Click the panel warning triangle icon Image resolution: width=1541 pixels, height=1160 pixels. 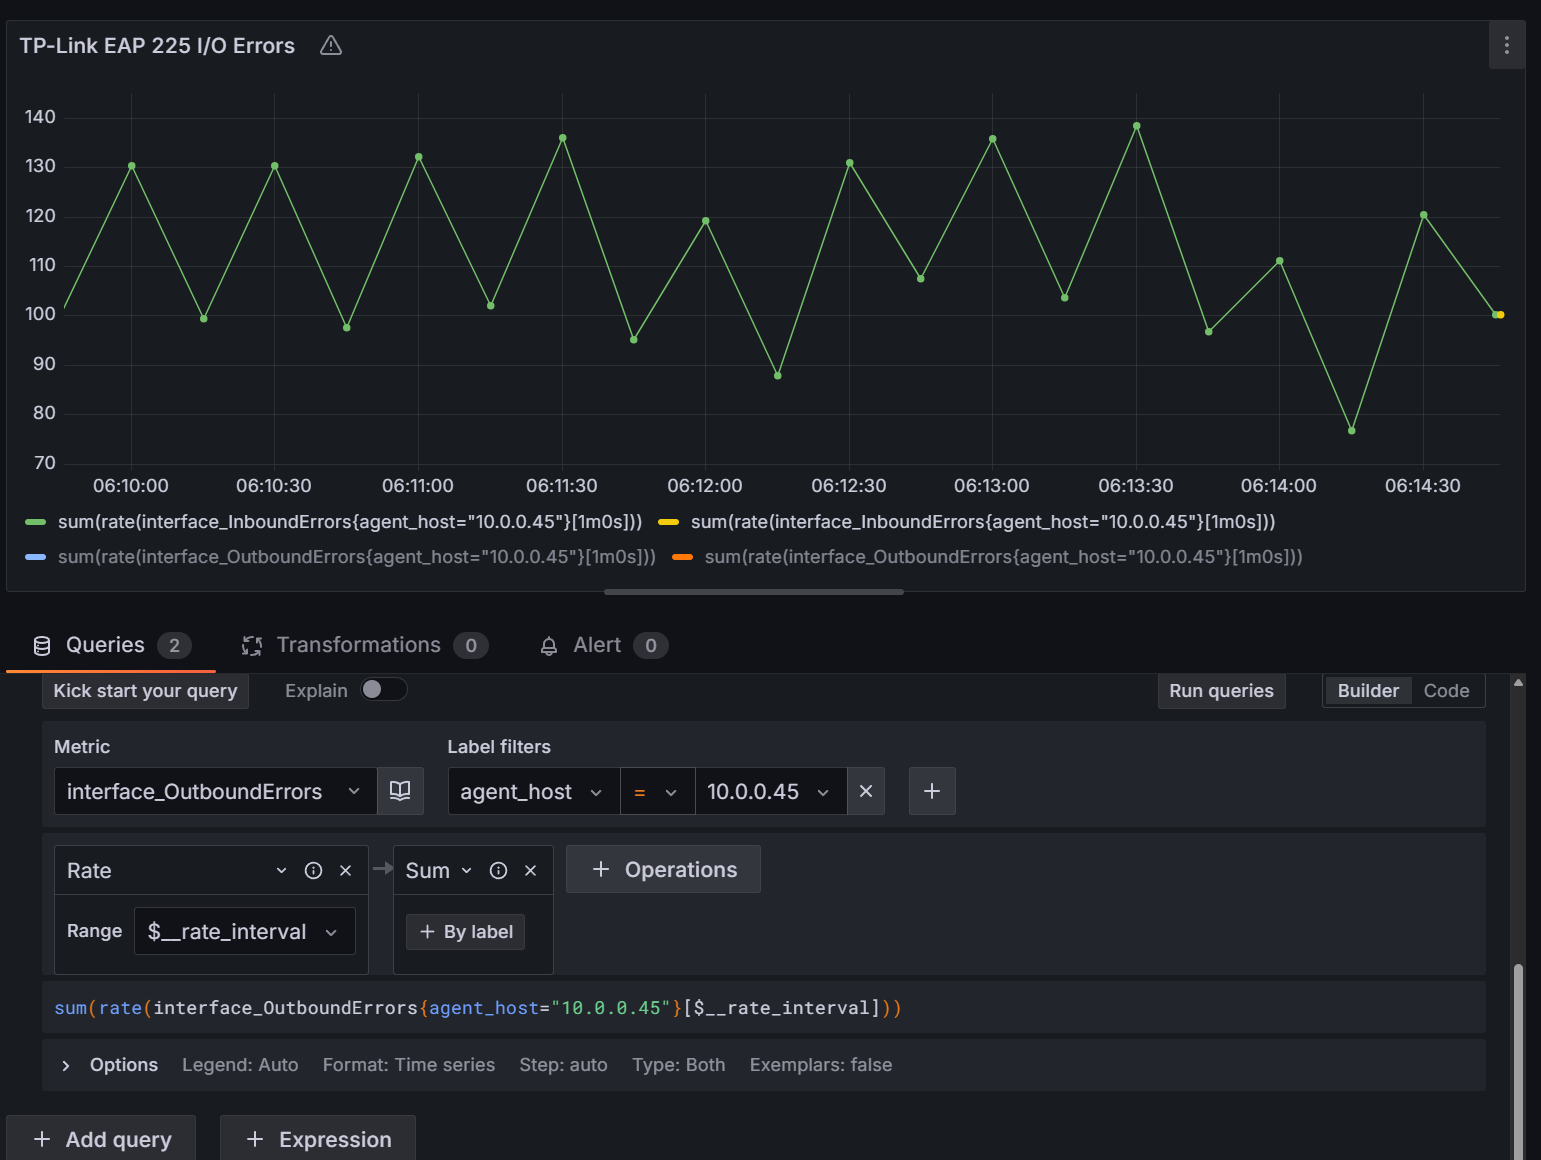click(331, 46)
